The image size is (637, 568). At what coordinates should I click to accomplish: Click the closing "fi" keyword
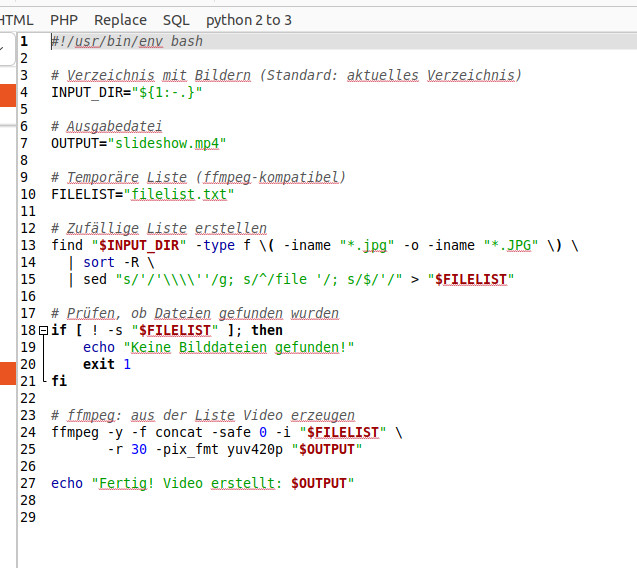pyautogui.click(x=59, y=381)
